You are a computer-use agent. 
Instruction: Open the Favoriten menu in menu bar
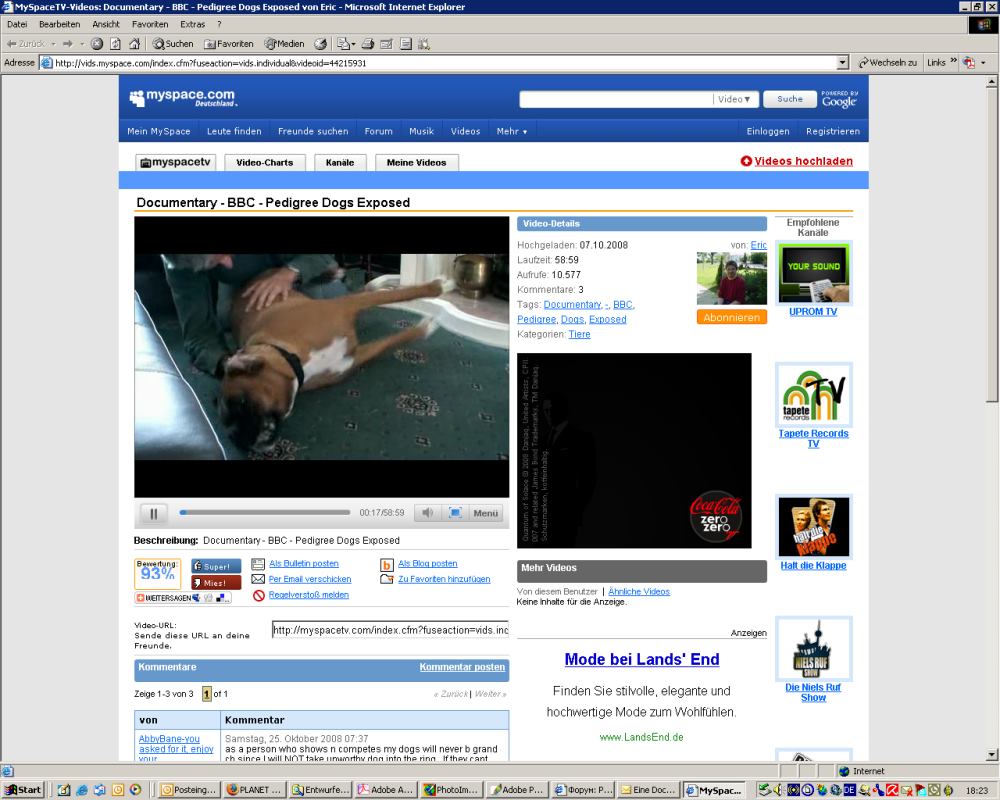pos(150,24)
